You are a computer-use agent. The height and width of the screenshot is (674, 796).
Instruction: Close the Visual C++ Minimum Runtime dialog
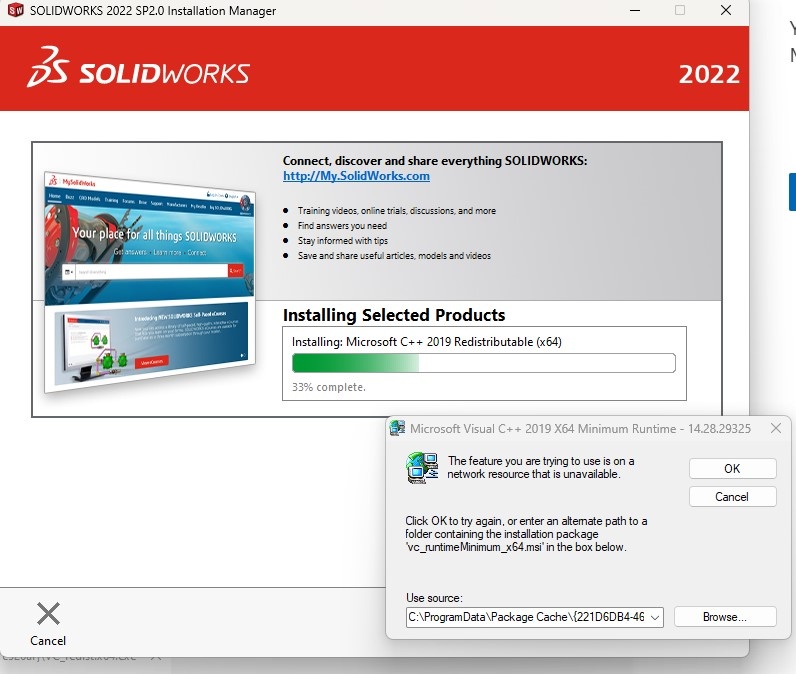click(776, 428)
